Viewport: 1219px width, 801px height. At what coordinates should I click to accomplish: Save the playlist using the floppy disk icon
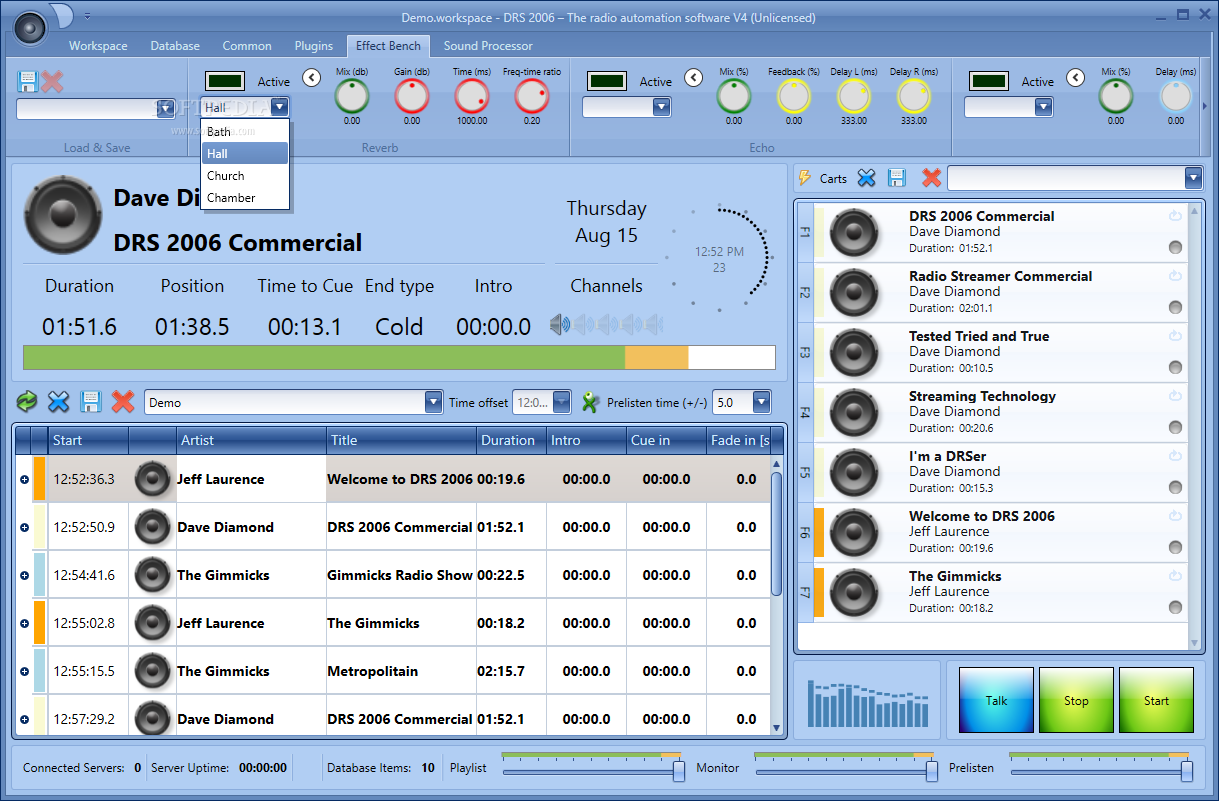[x=91, y=402]
